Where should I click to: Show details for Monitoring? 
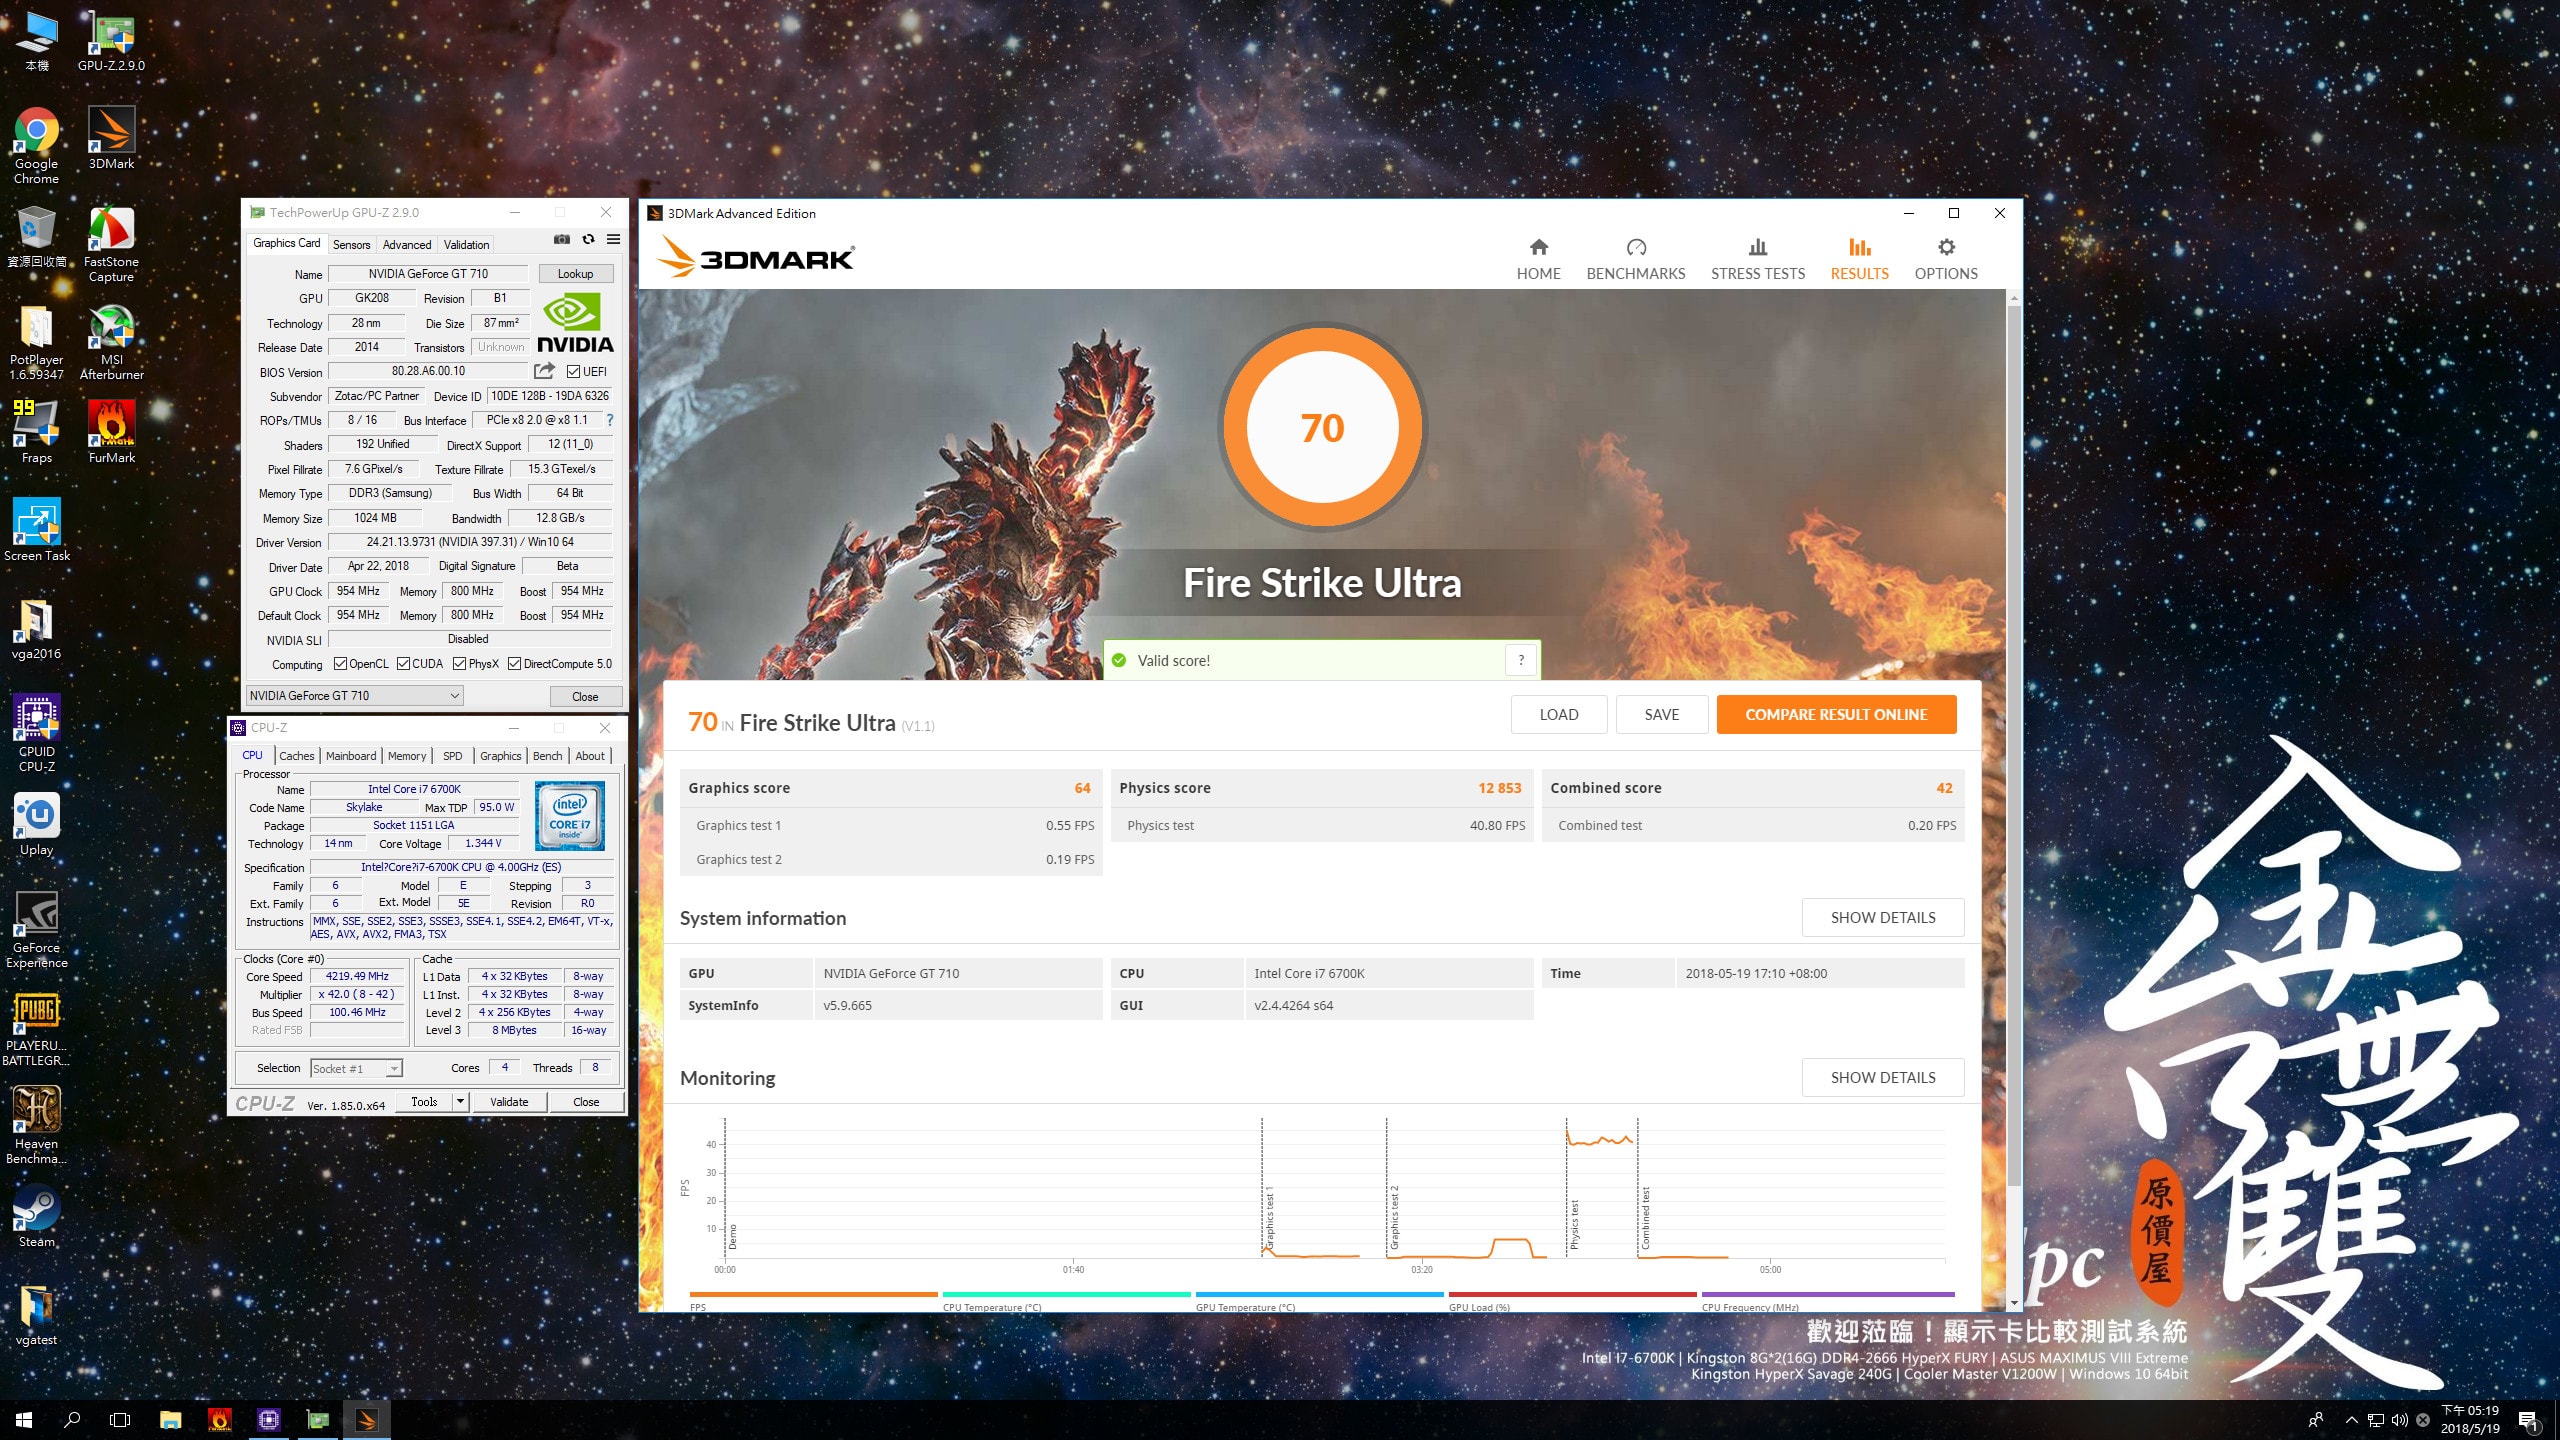point(1883,1078)
